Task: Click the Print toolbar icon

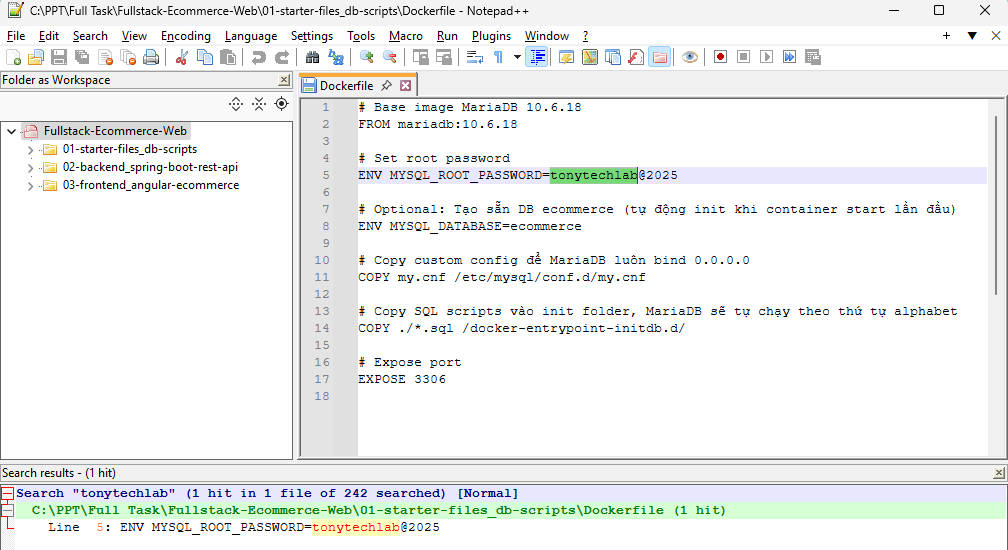Action: point(151,57)
